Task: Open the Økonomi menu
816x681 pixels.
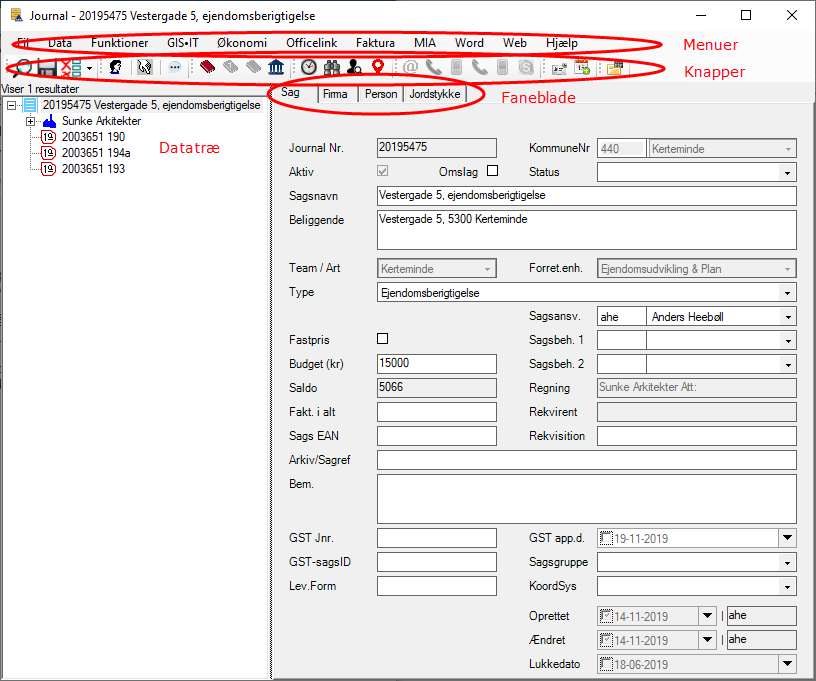Action: click(x=240, y=43)
